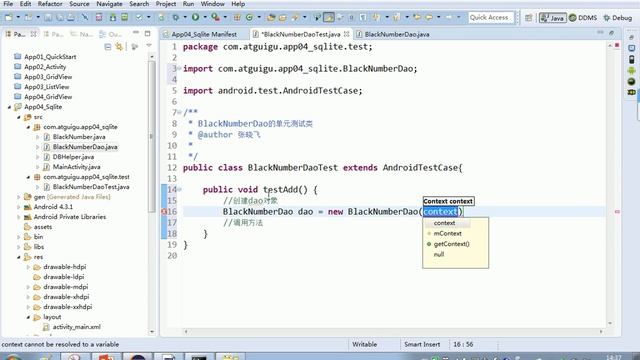640x360 pixels.
Task: Toggle folding of Javadoc comment on line 7
Action: click(x=179, y=112)
